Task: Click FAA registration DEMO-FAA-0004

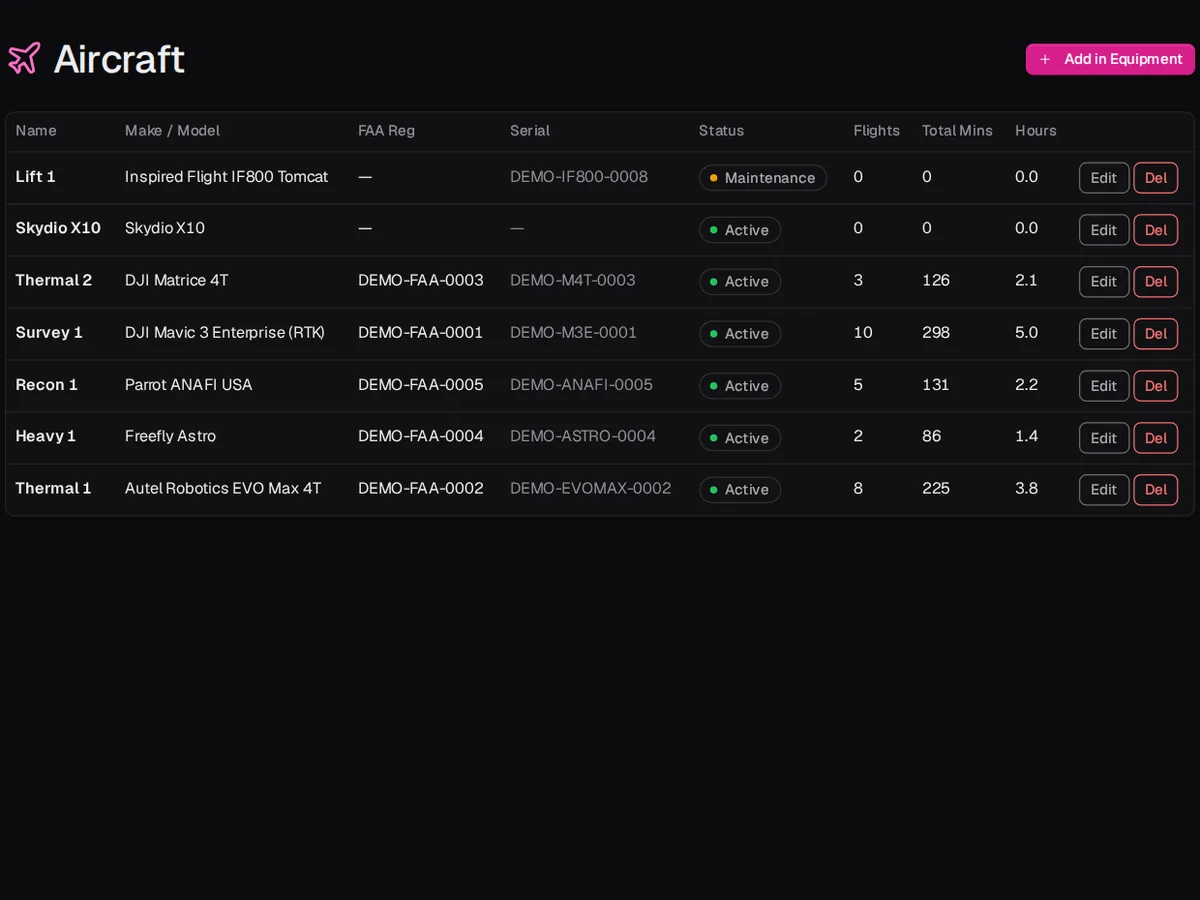Action: pos(421,437)
